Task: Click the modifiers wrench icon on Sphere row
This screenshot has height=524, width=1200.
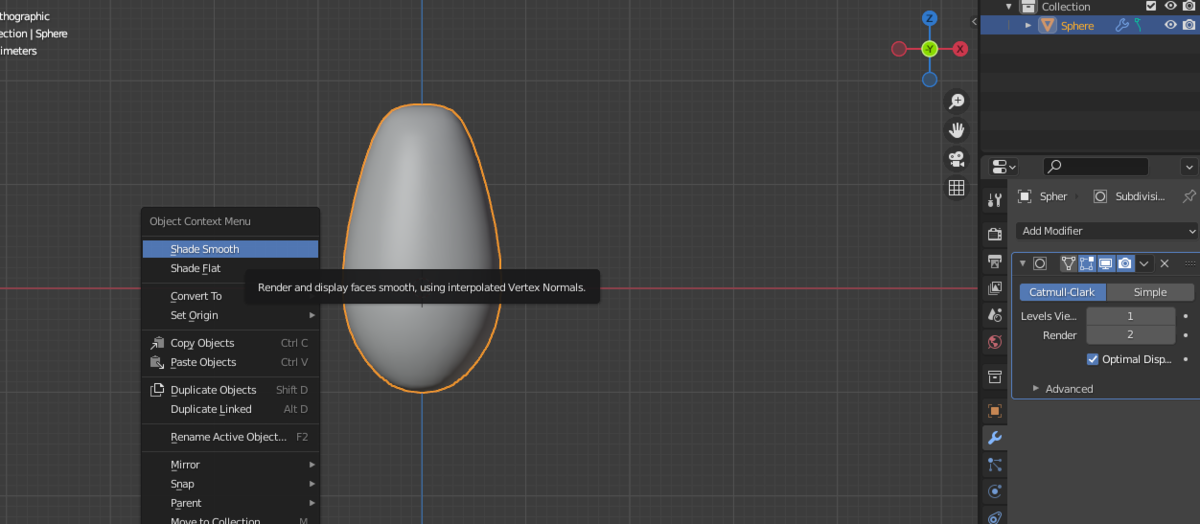Action: pyautogui.click(x=1121, y=25)
